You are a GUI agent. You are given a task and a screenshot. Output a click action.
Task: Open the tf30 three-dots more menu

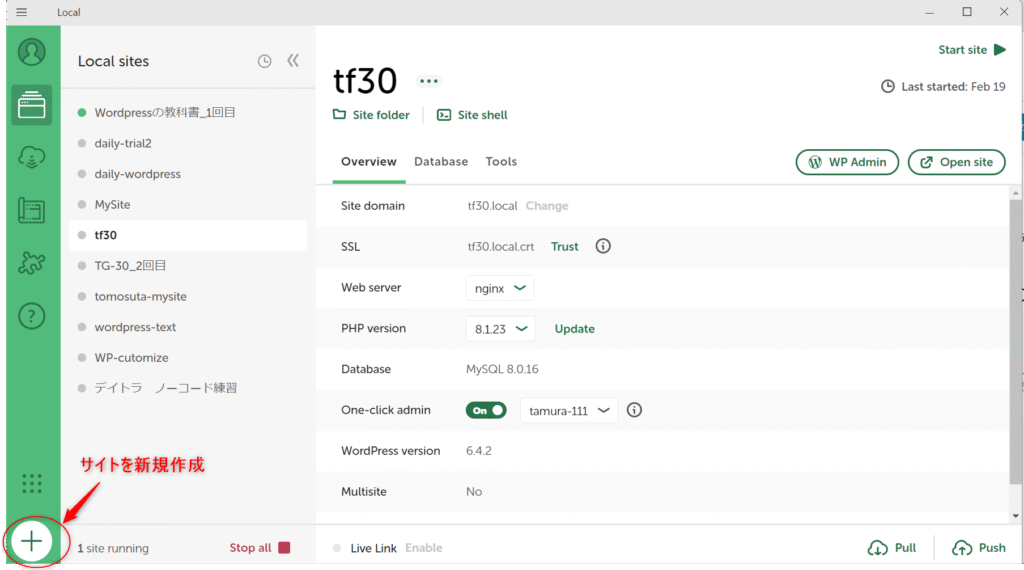[429, 81]
